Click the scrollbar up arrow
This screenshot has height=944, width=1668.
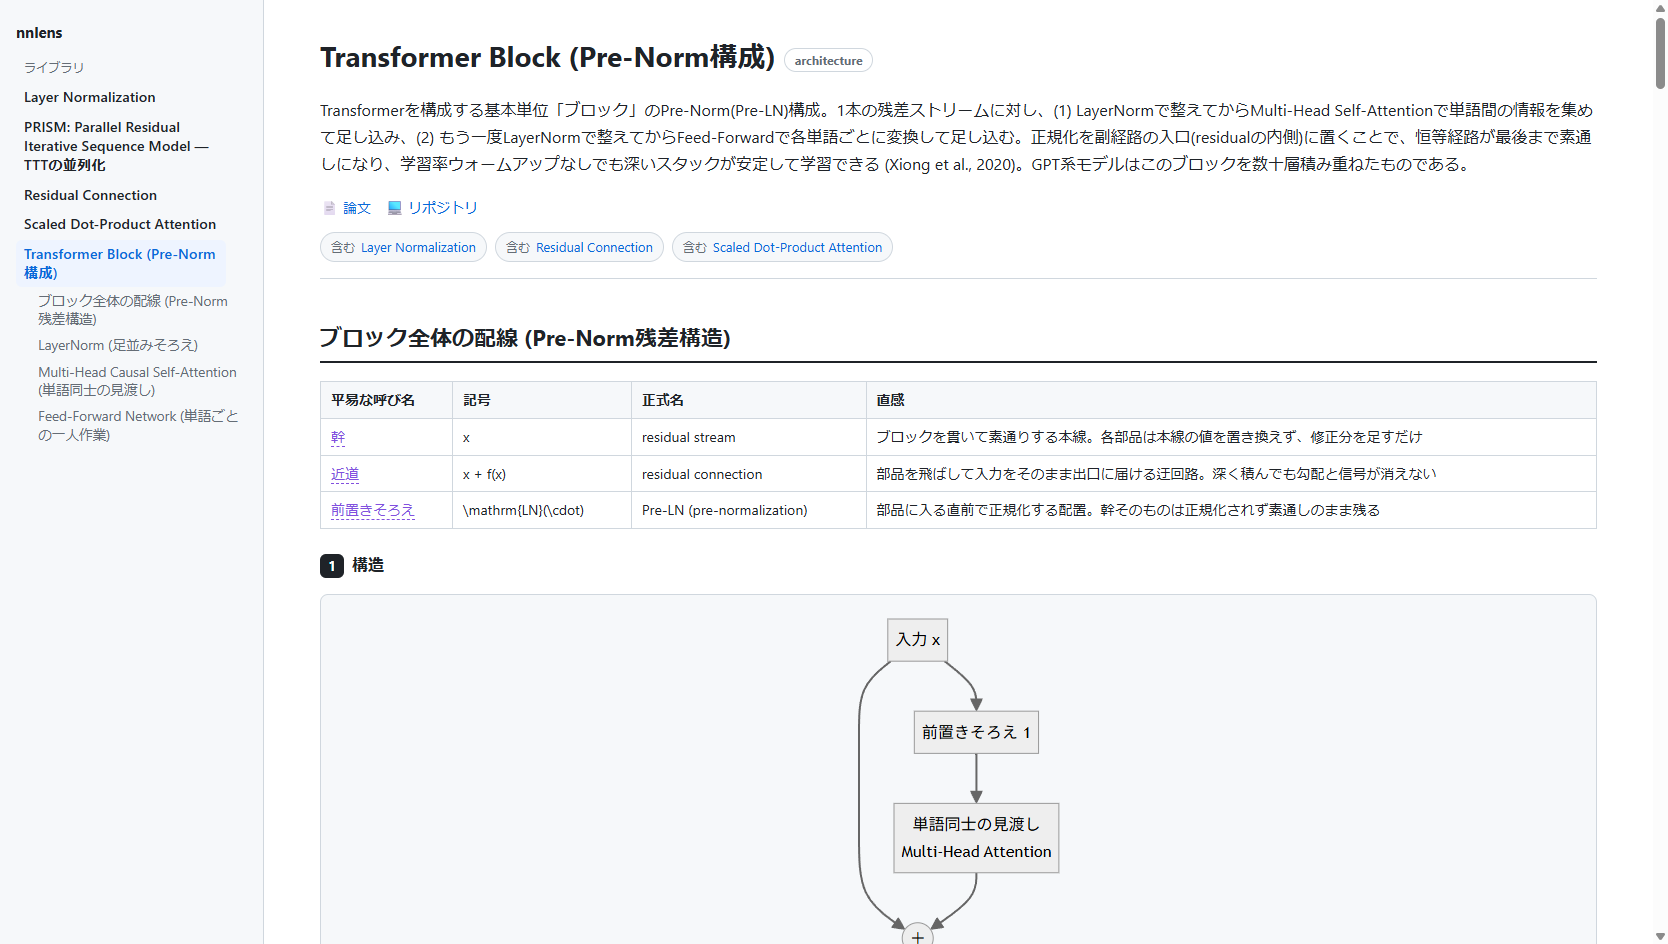(1660, 7)
